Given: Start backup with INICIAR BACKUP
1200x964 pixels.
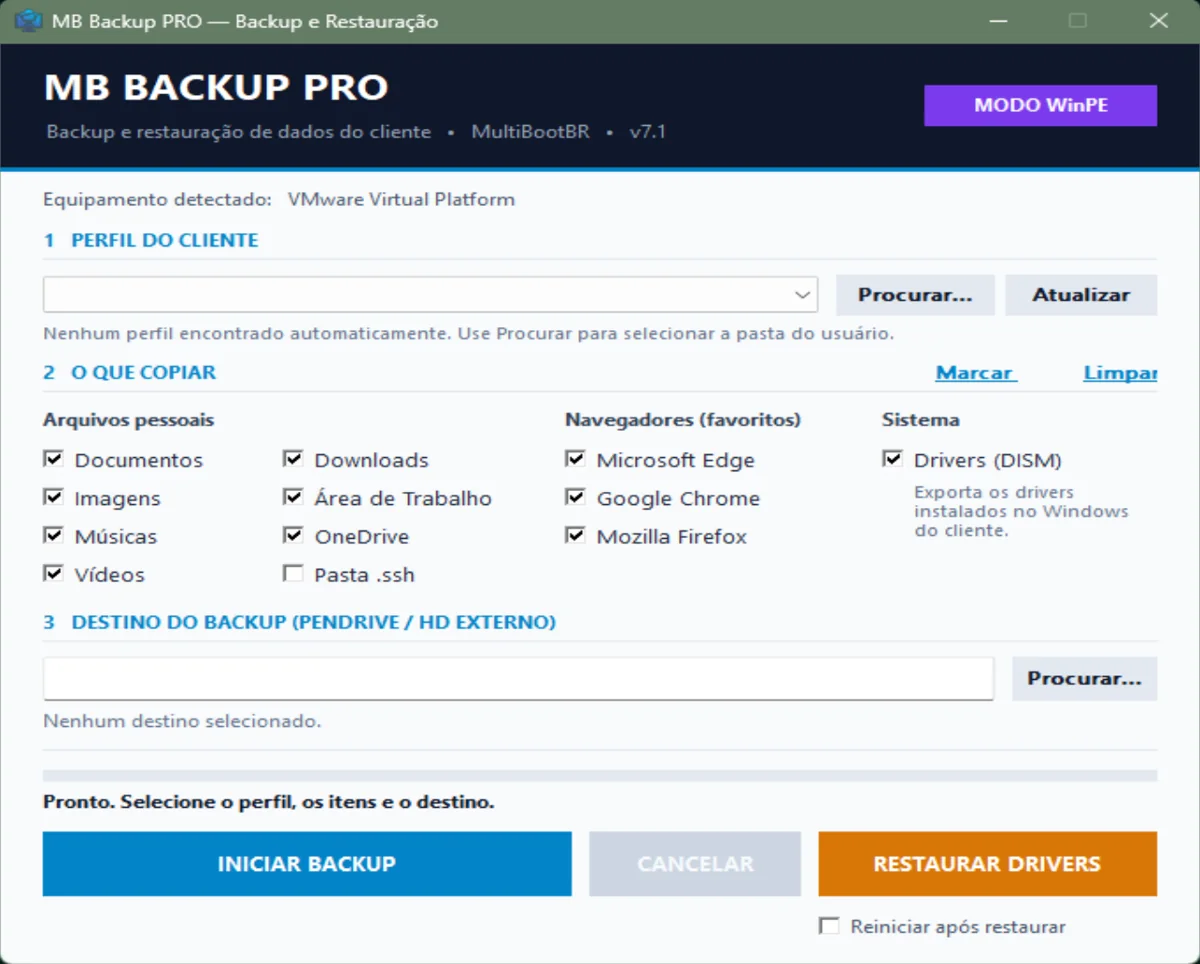Looking at the screenshot, I should click(x=307, y=864).
